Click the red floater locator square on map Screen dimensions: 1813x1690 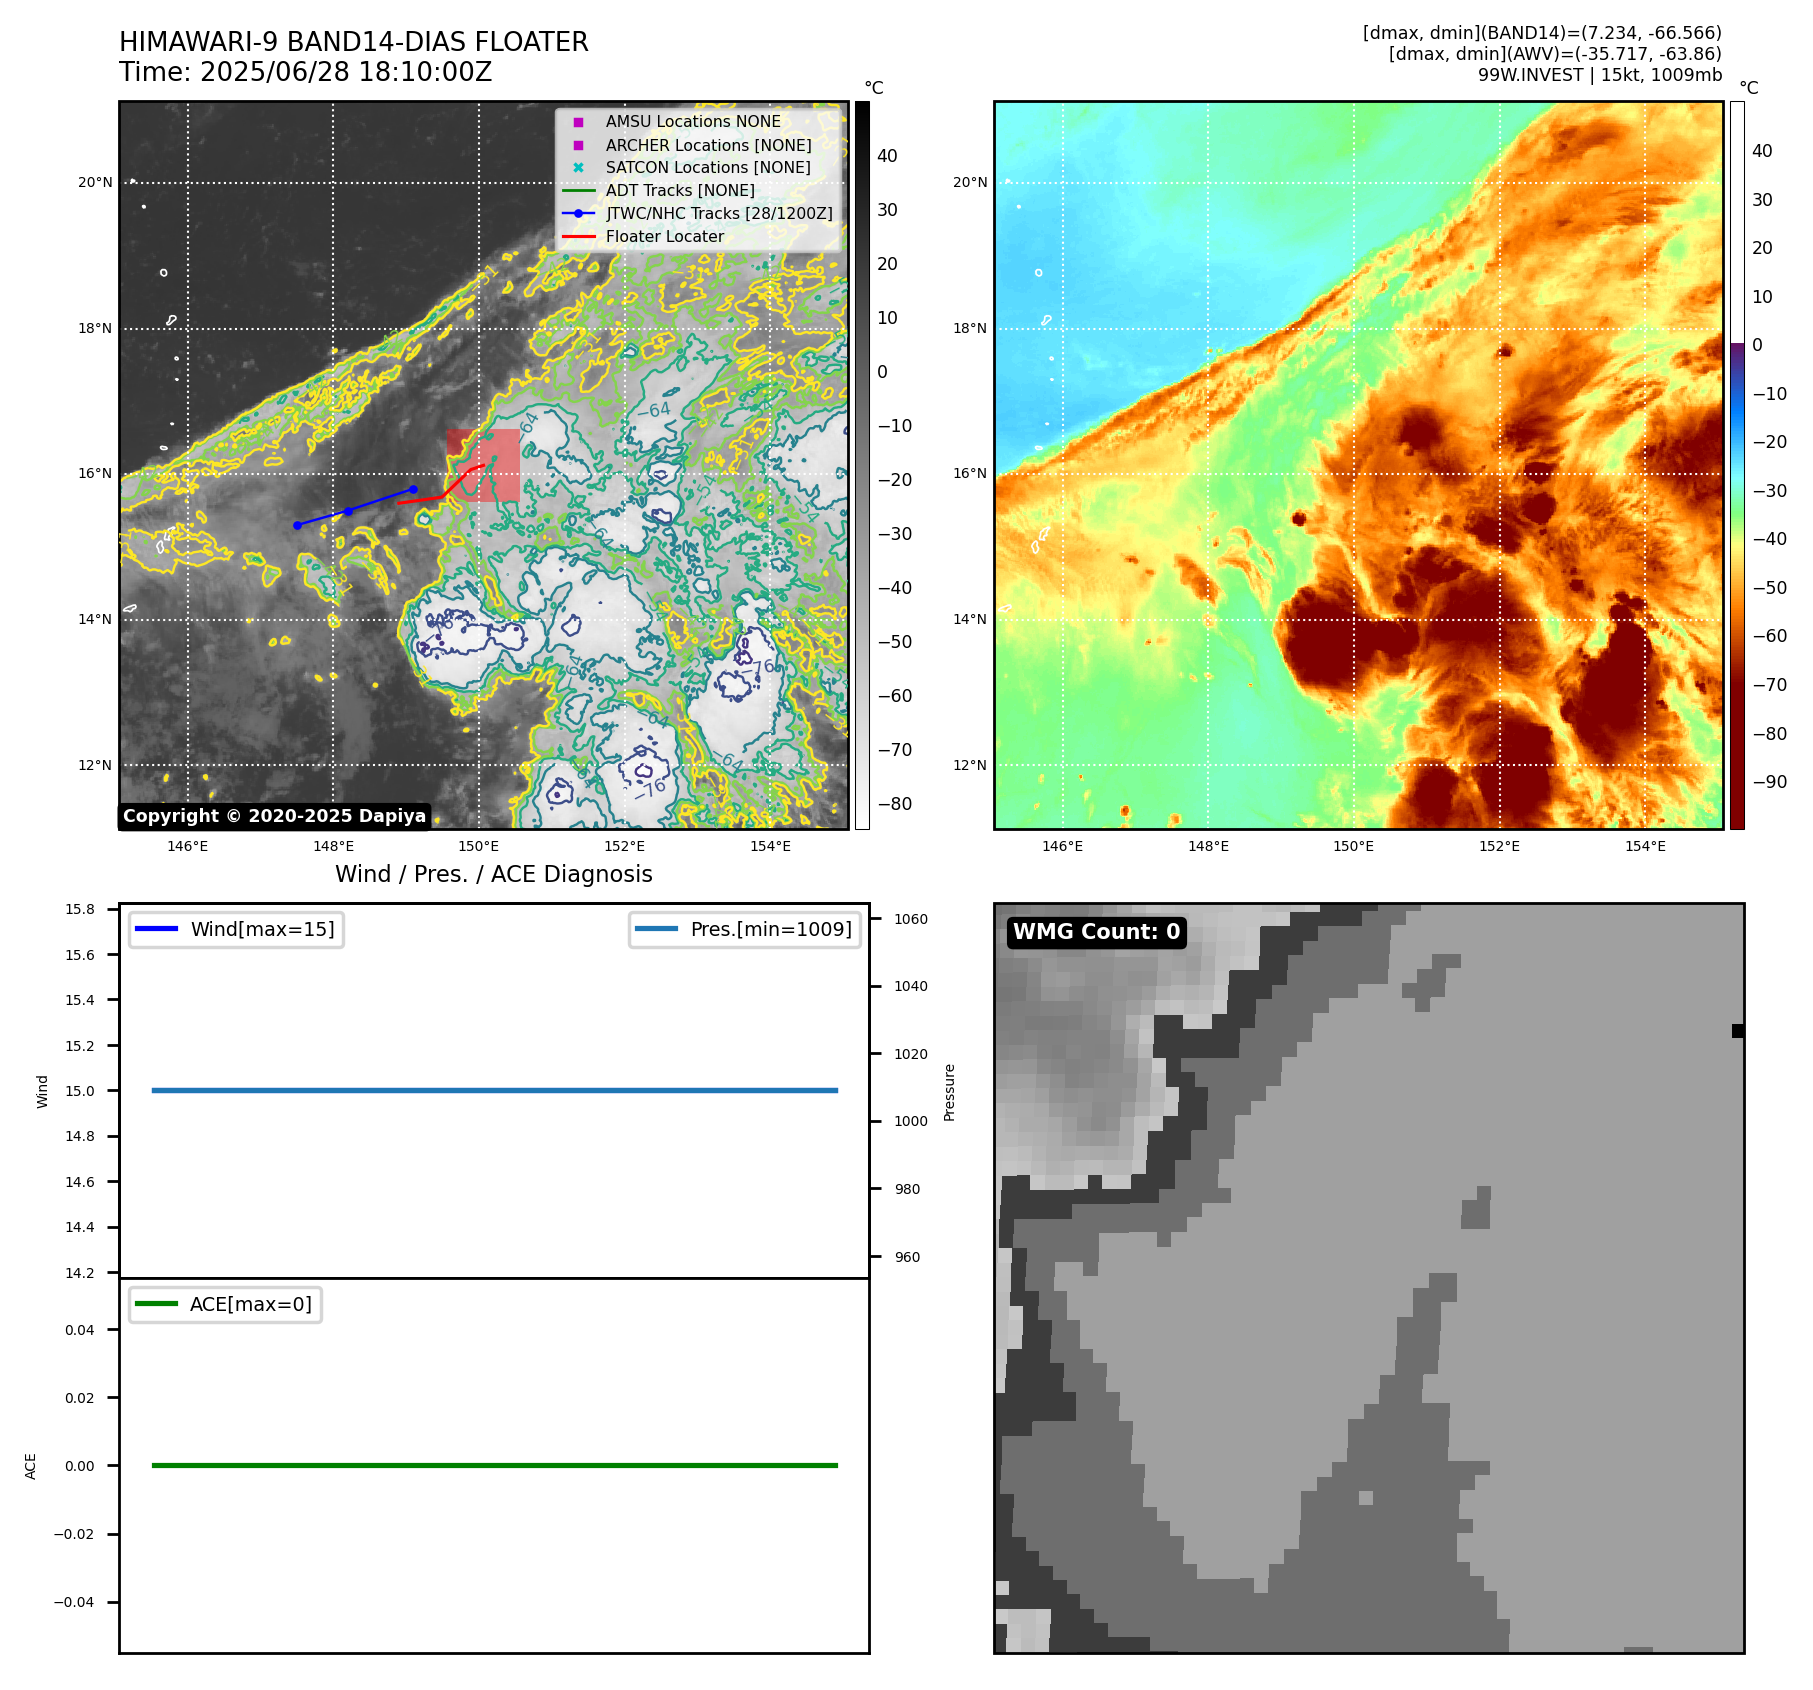[484, 465]
